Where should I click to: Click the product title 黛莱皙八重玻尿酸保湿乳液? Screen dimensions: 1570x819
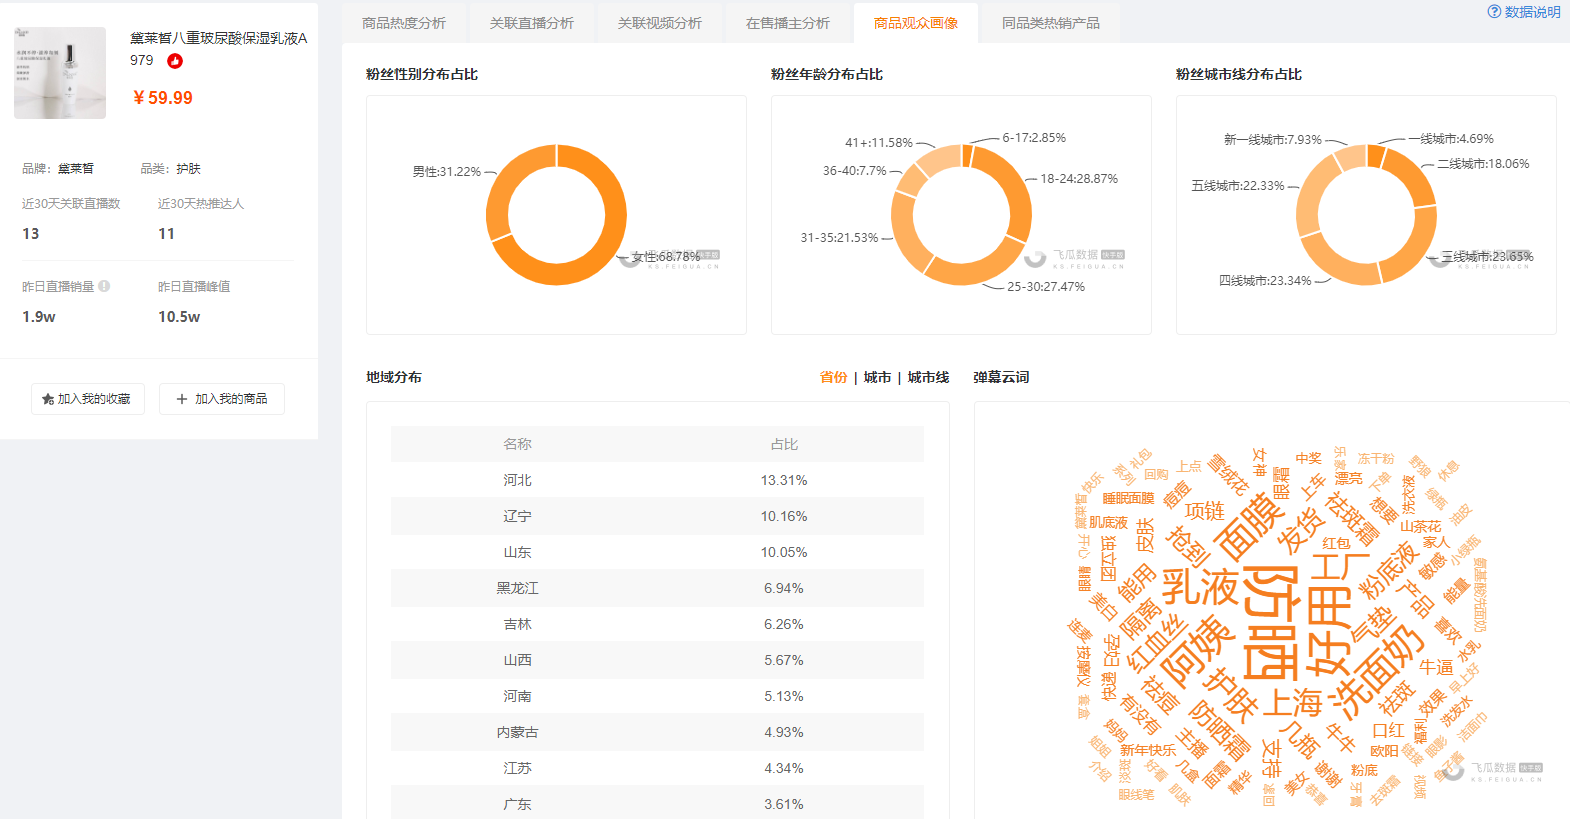[218, 38]
